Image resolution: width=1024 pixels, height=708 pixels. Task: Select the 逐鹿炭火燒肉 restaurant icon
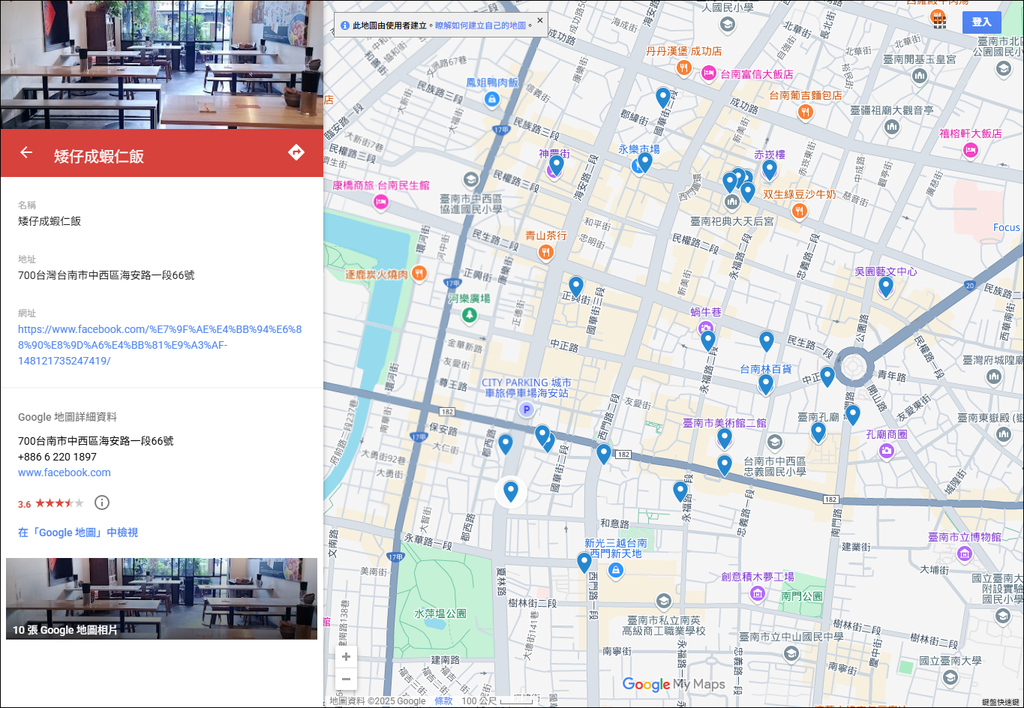(x=420, y=273)
